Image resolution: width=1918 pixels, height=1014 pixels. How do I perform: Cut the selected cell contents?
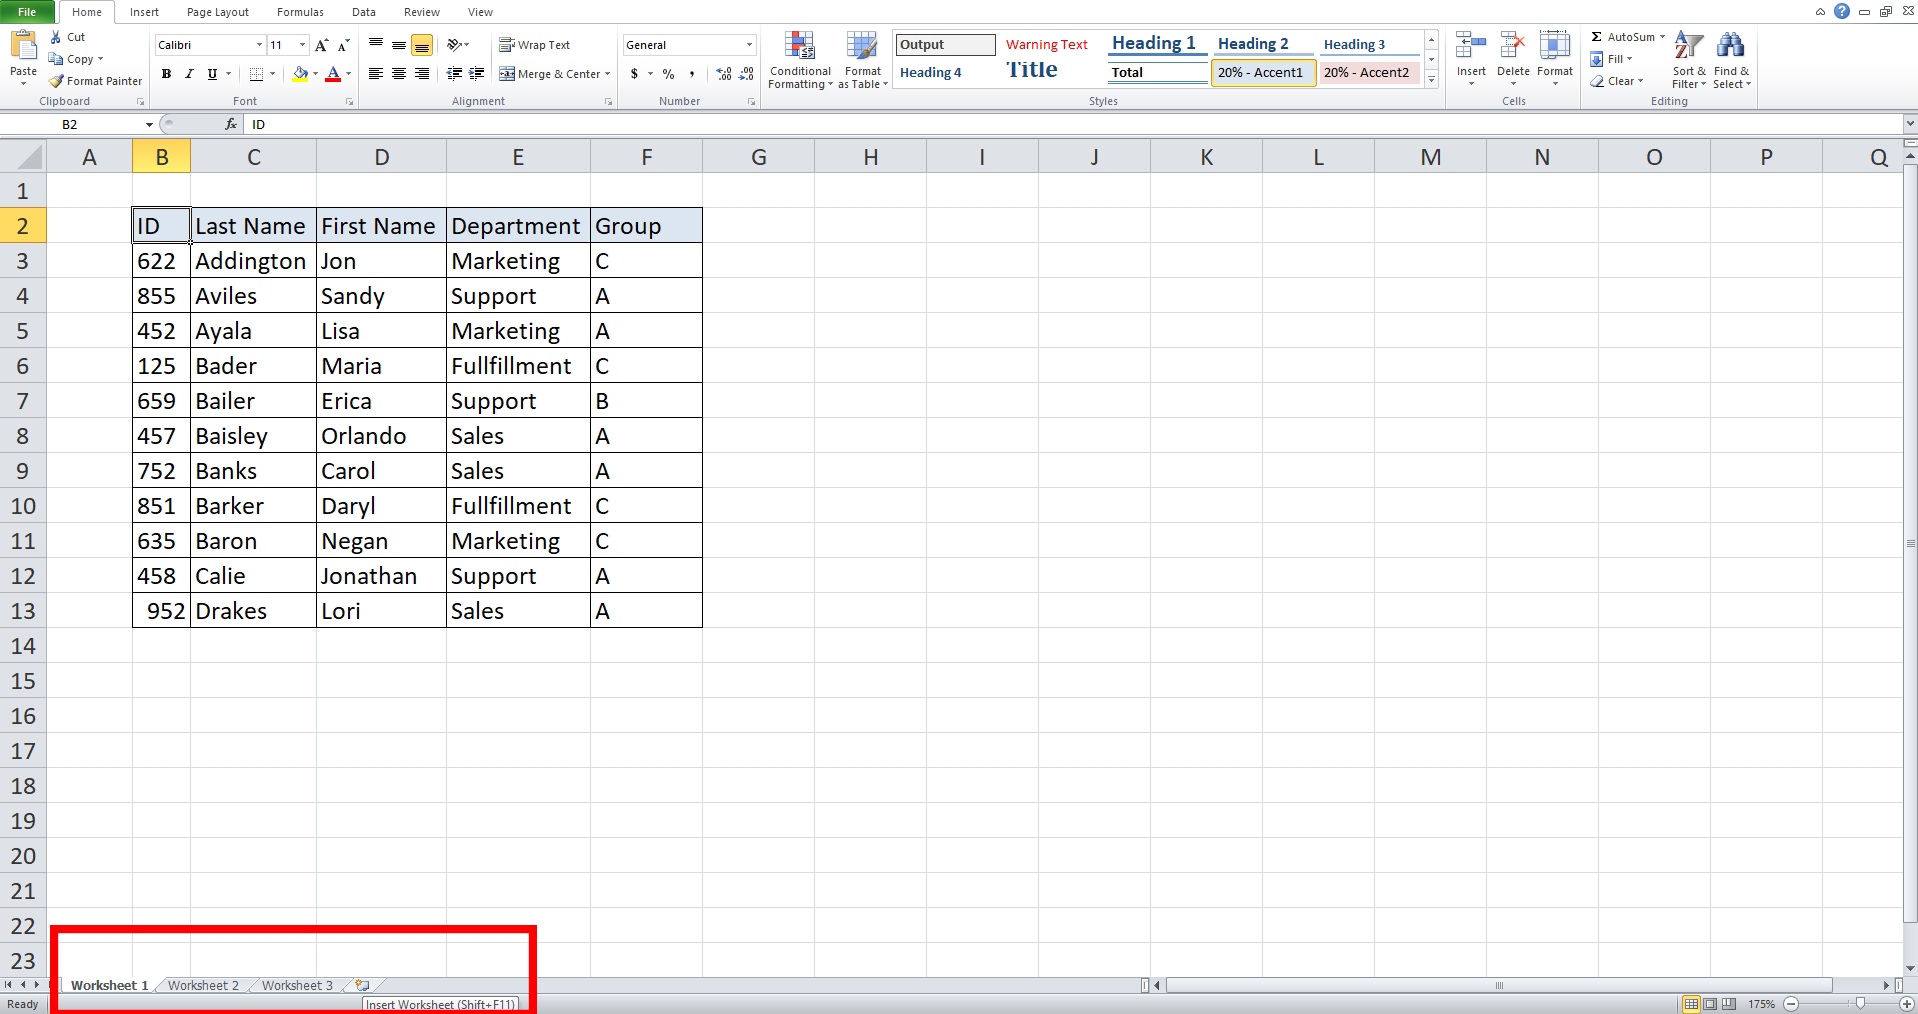(x=68, y=37)
